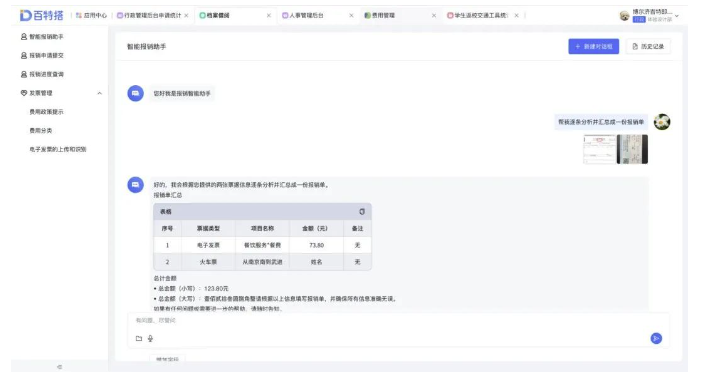
Task: Click the 智能报销助手 page title
Action: pyautogui.click(x=147, y=46)
